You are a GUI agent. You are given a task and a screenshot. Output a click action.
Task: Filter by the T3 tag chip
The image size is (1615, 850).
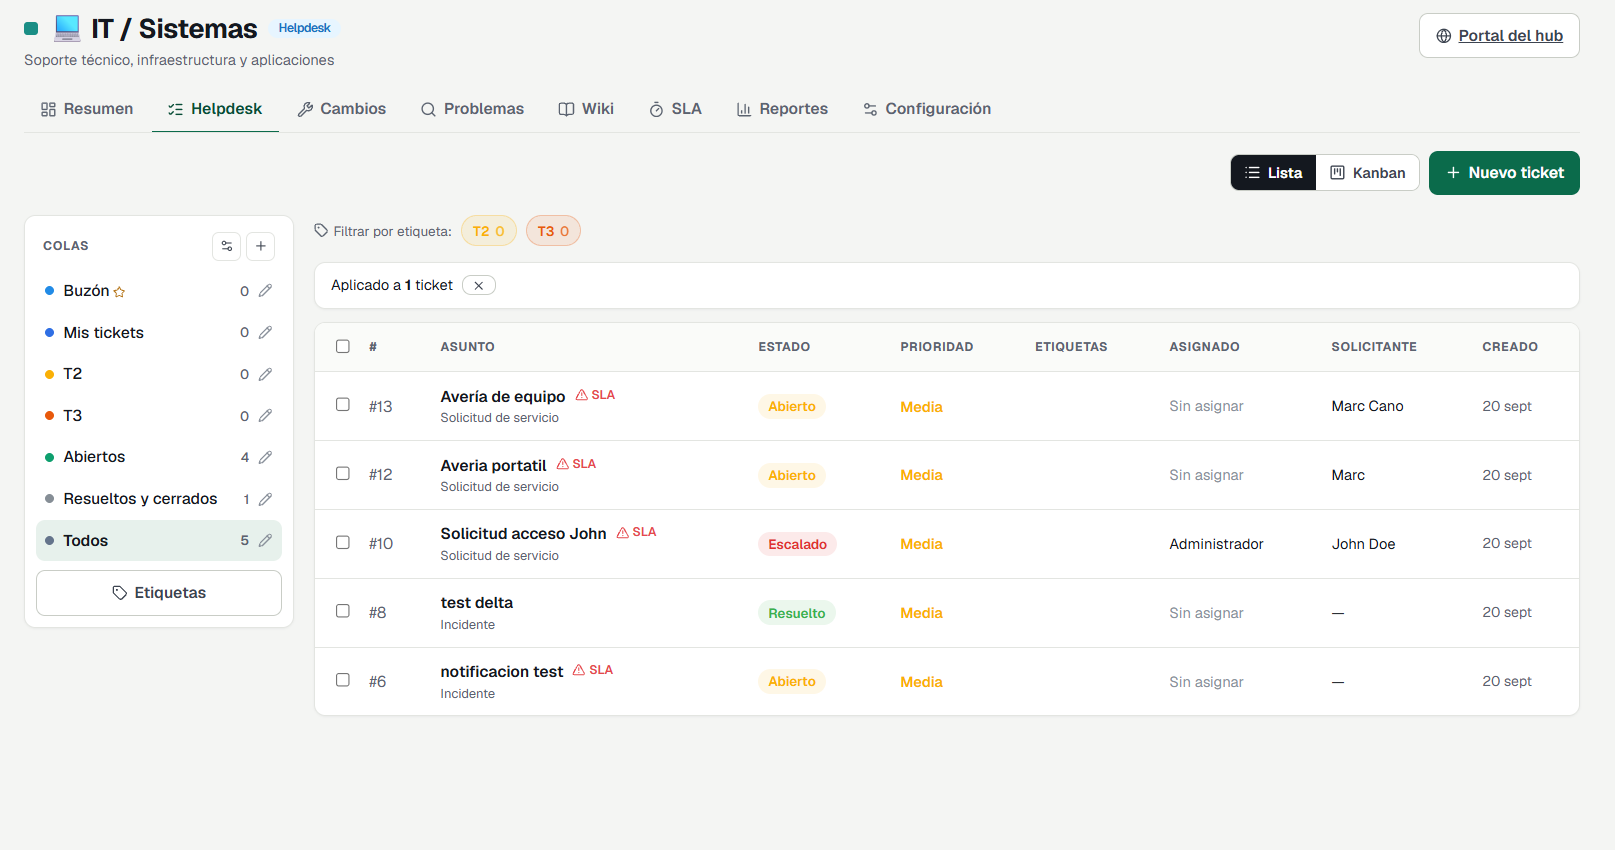click(553, 231)
